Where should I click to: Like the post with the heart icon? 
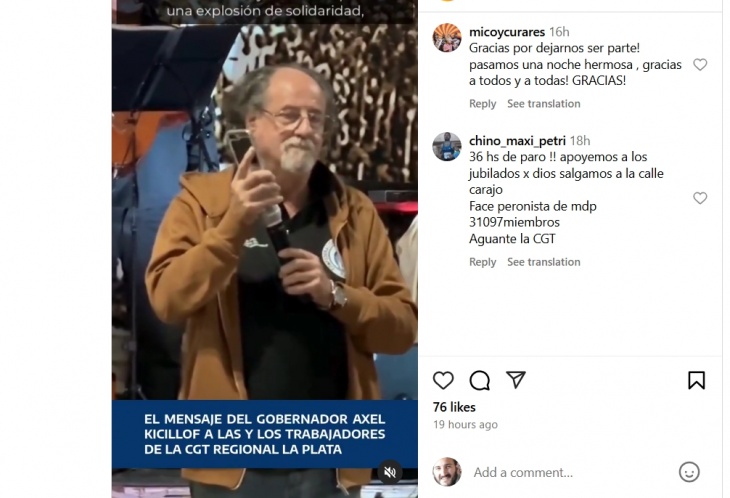(443, 380)
